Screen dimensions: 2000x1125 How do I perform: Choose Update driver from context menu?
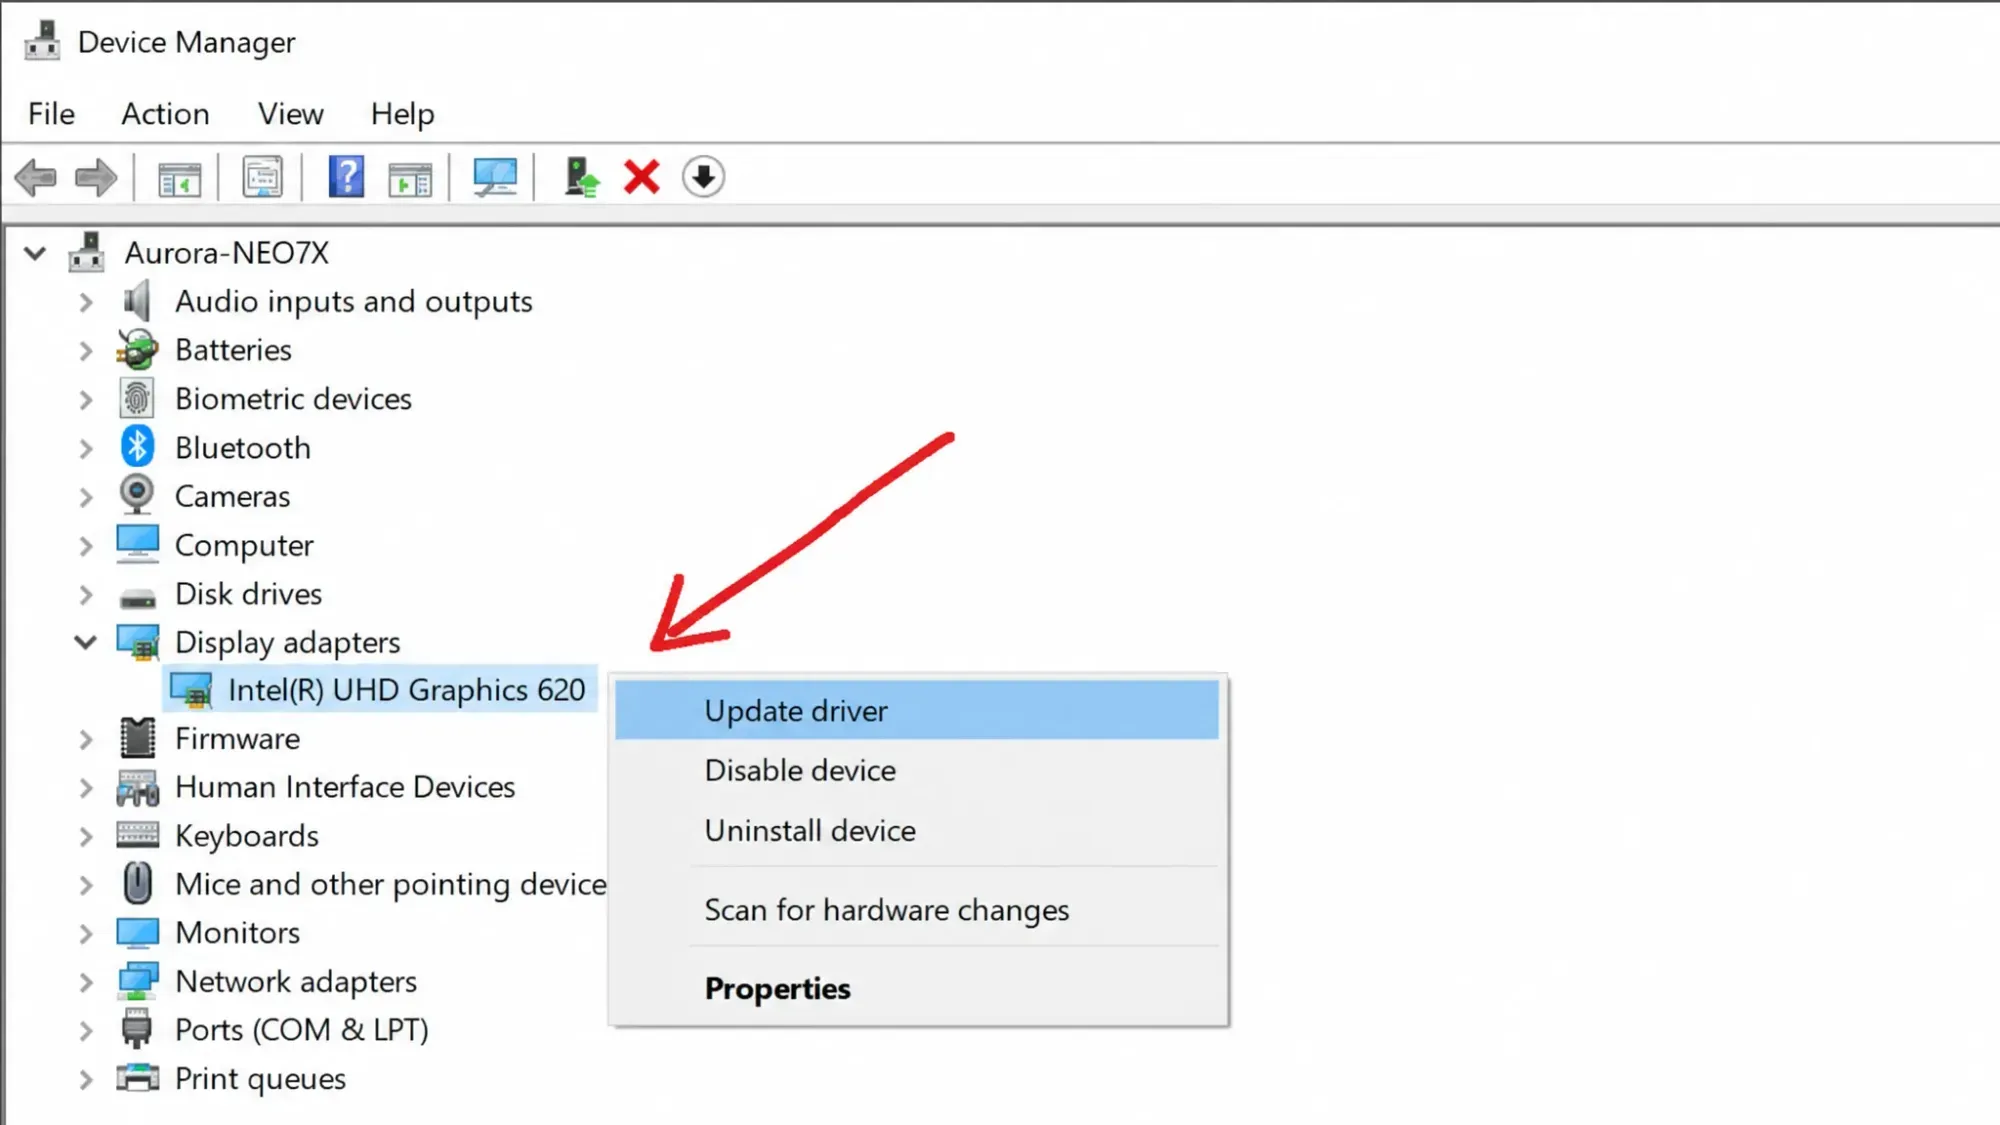917,710
